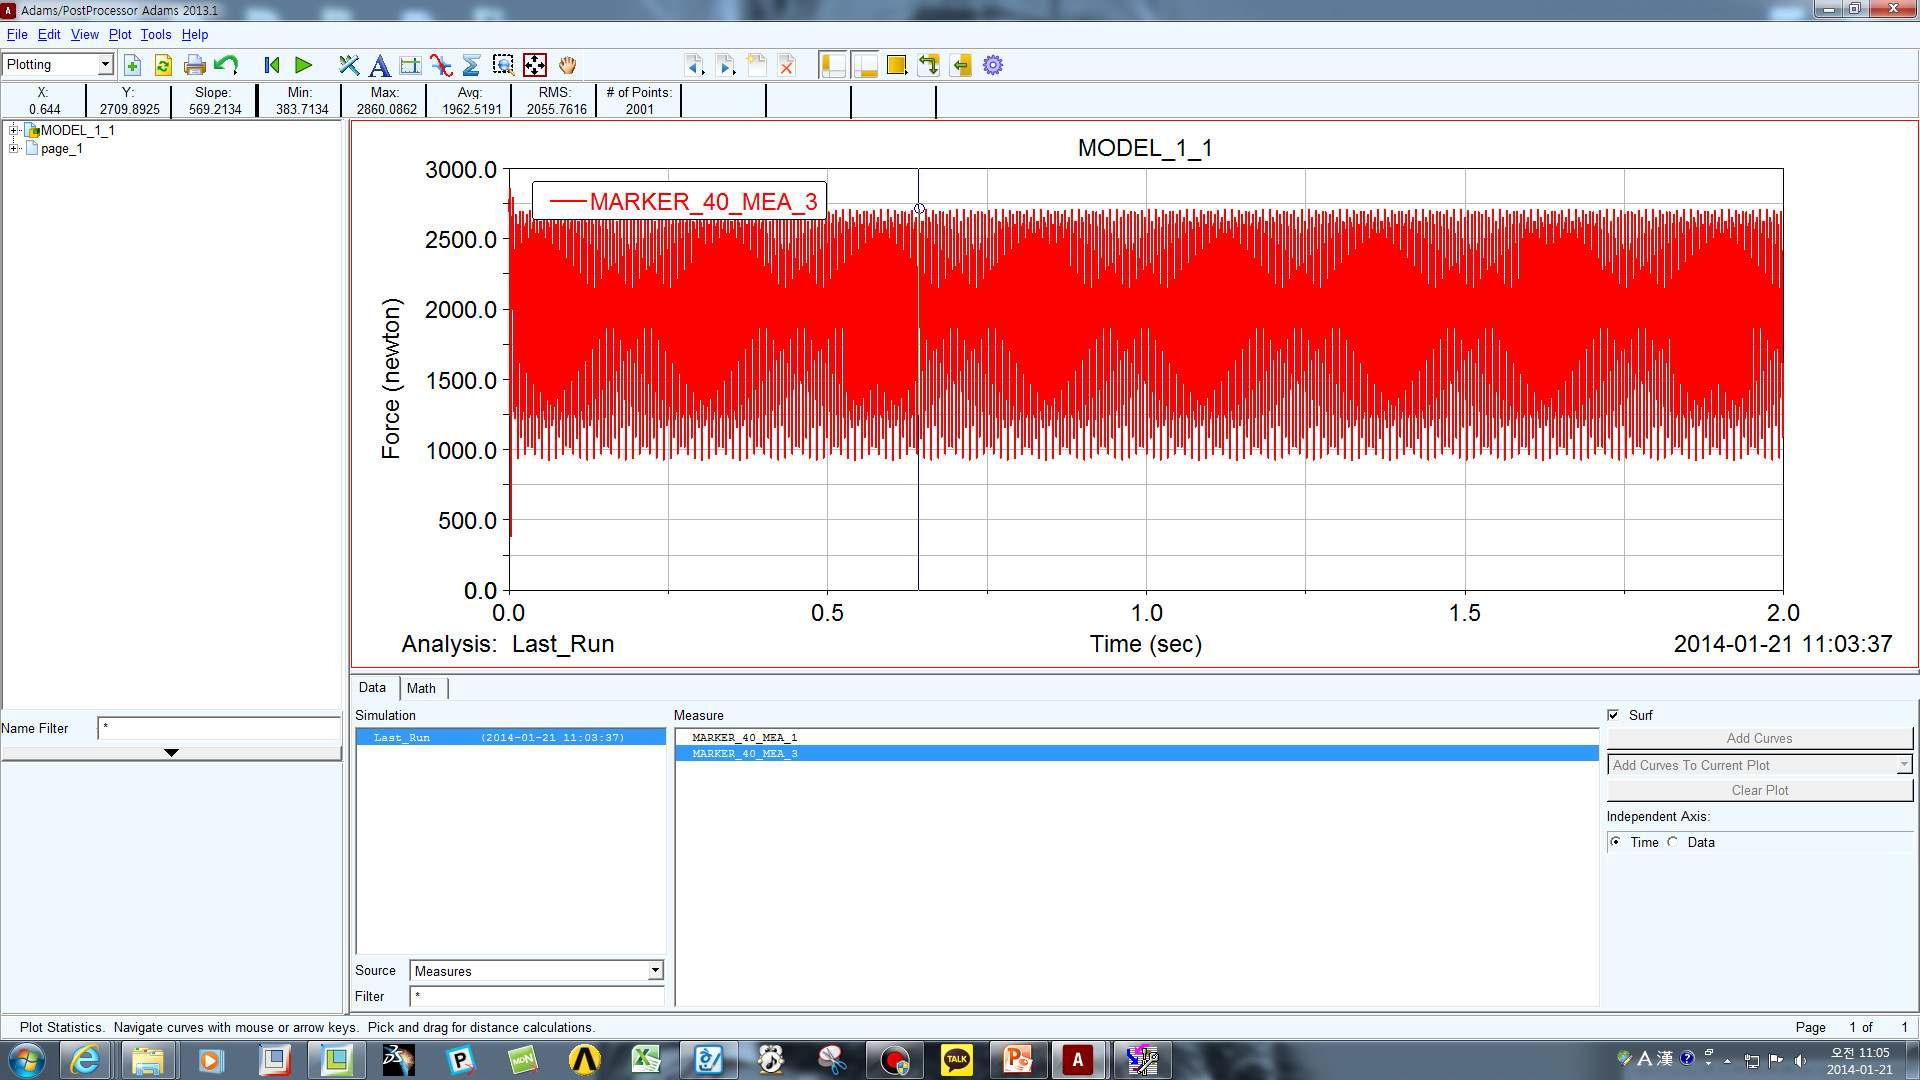Open the Curve Edit toolbar icon
Screen dimensions: 1920x1080
(441, 65)
